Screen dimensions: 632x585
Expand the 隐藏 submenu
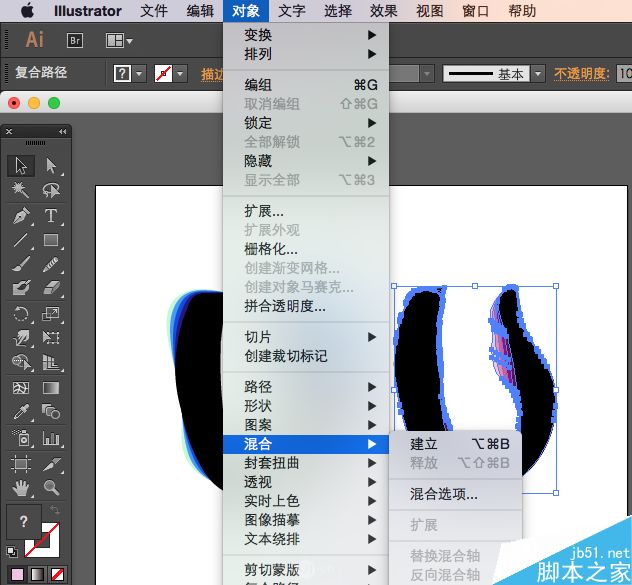[306, 161]
